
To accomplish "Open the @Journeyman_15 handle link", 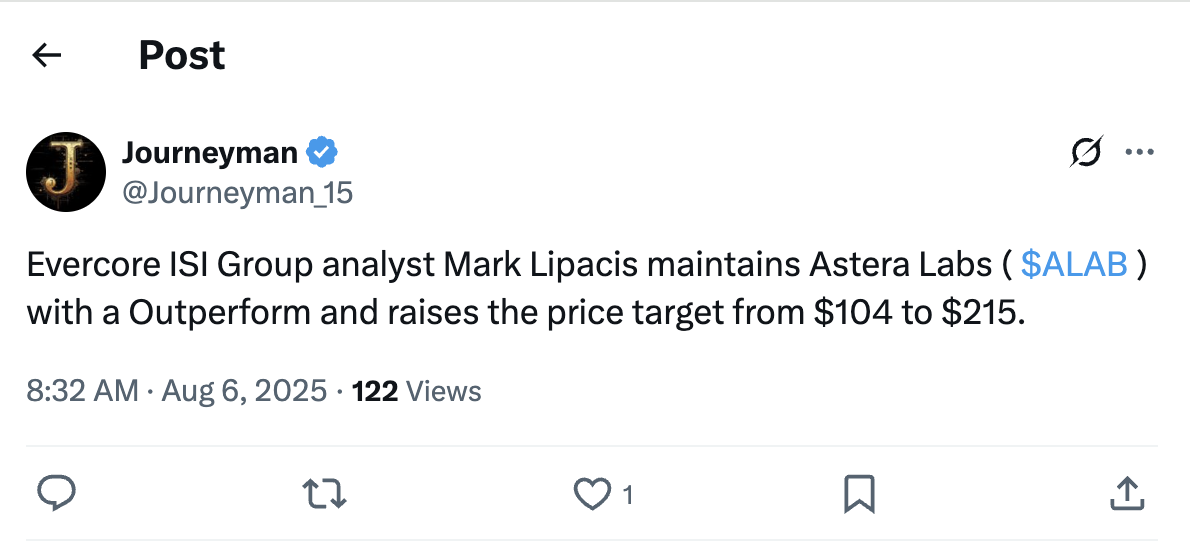I will pyautogui.click(x=237, y=192).
